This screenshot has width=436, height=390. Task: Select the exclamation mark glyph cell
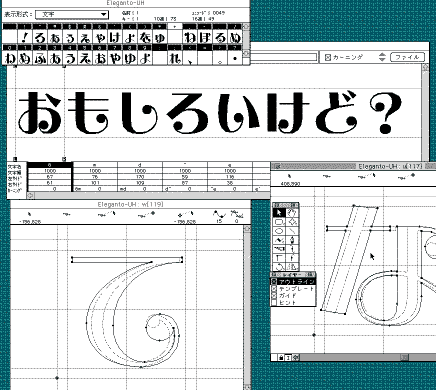pyautogui.click(x=24, y=37)
